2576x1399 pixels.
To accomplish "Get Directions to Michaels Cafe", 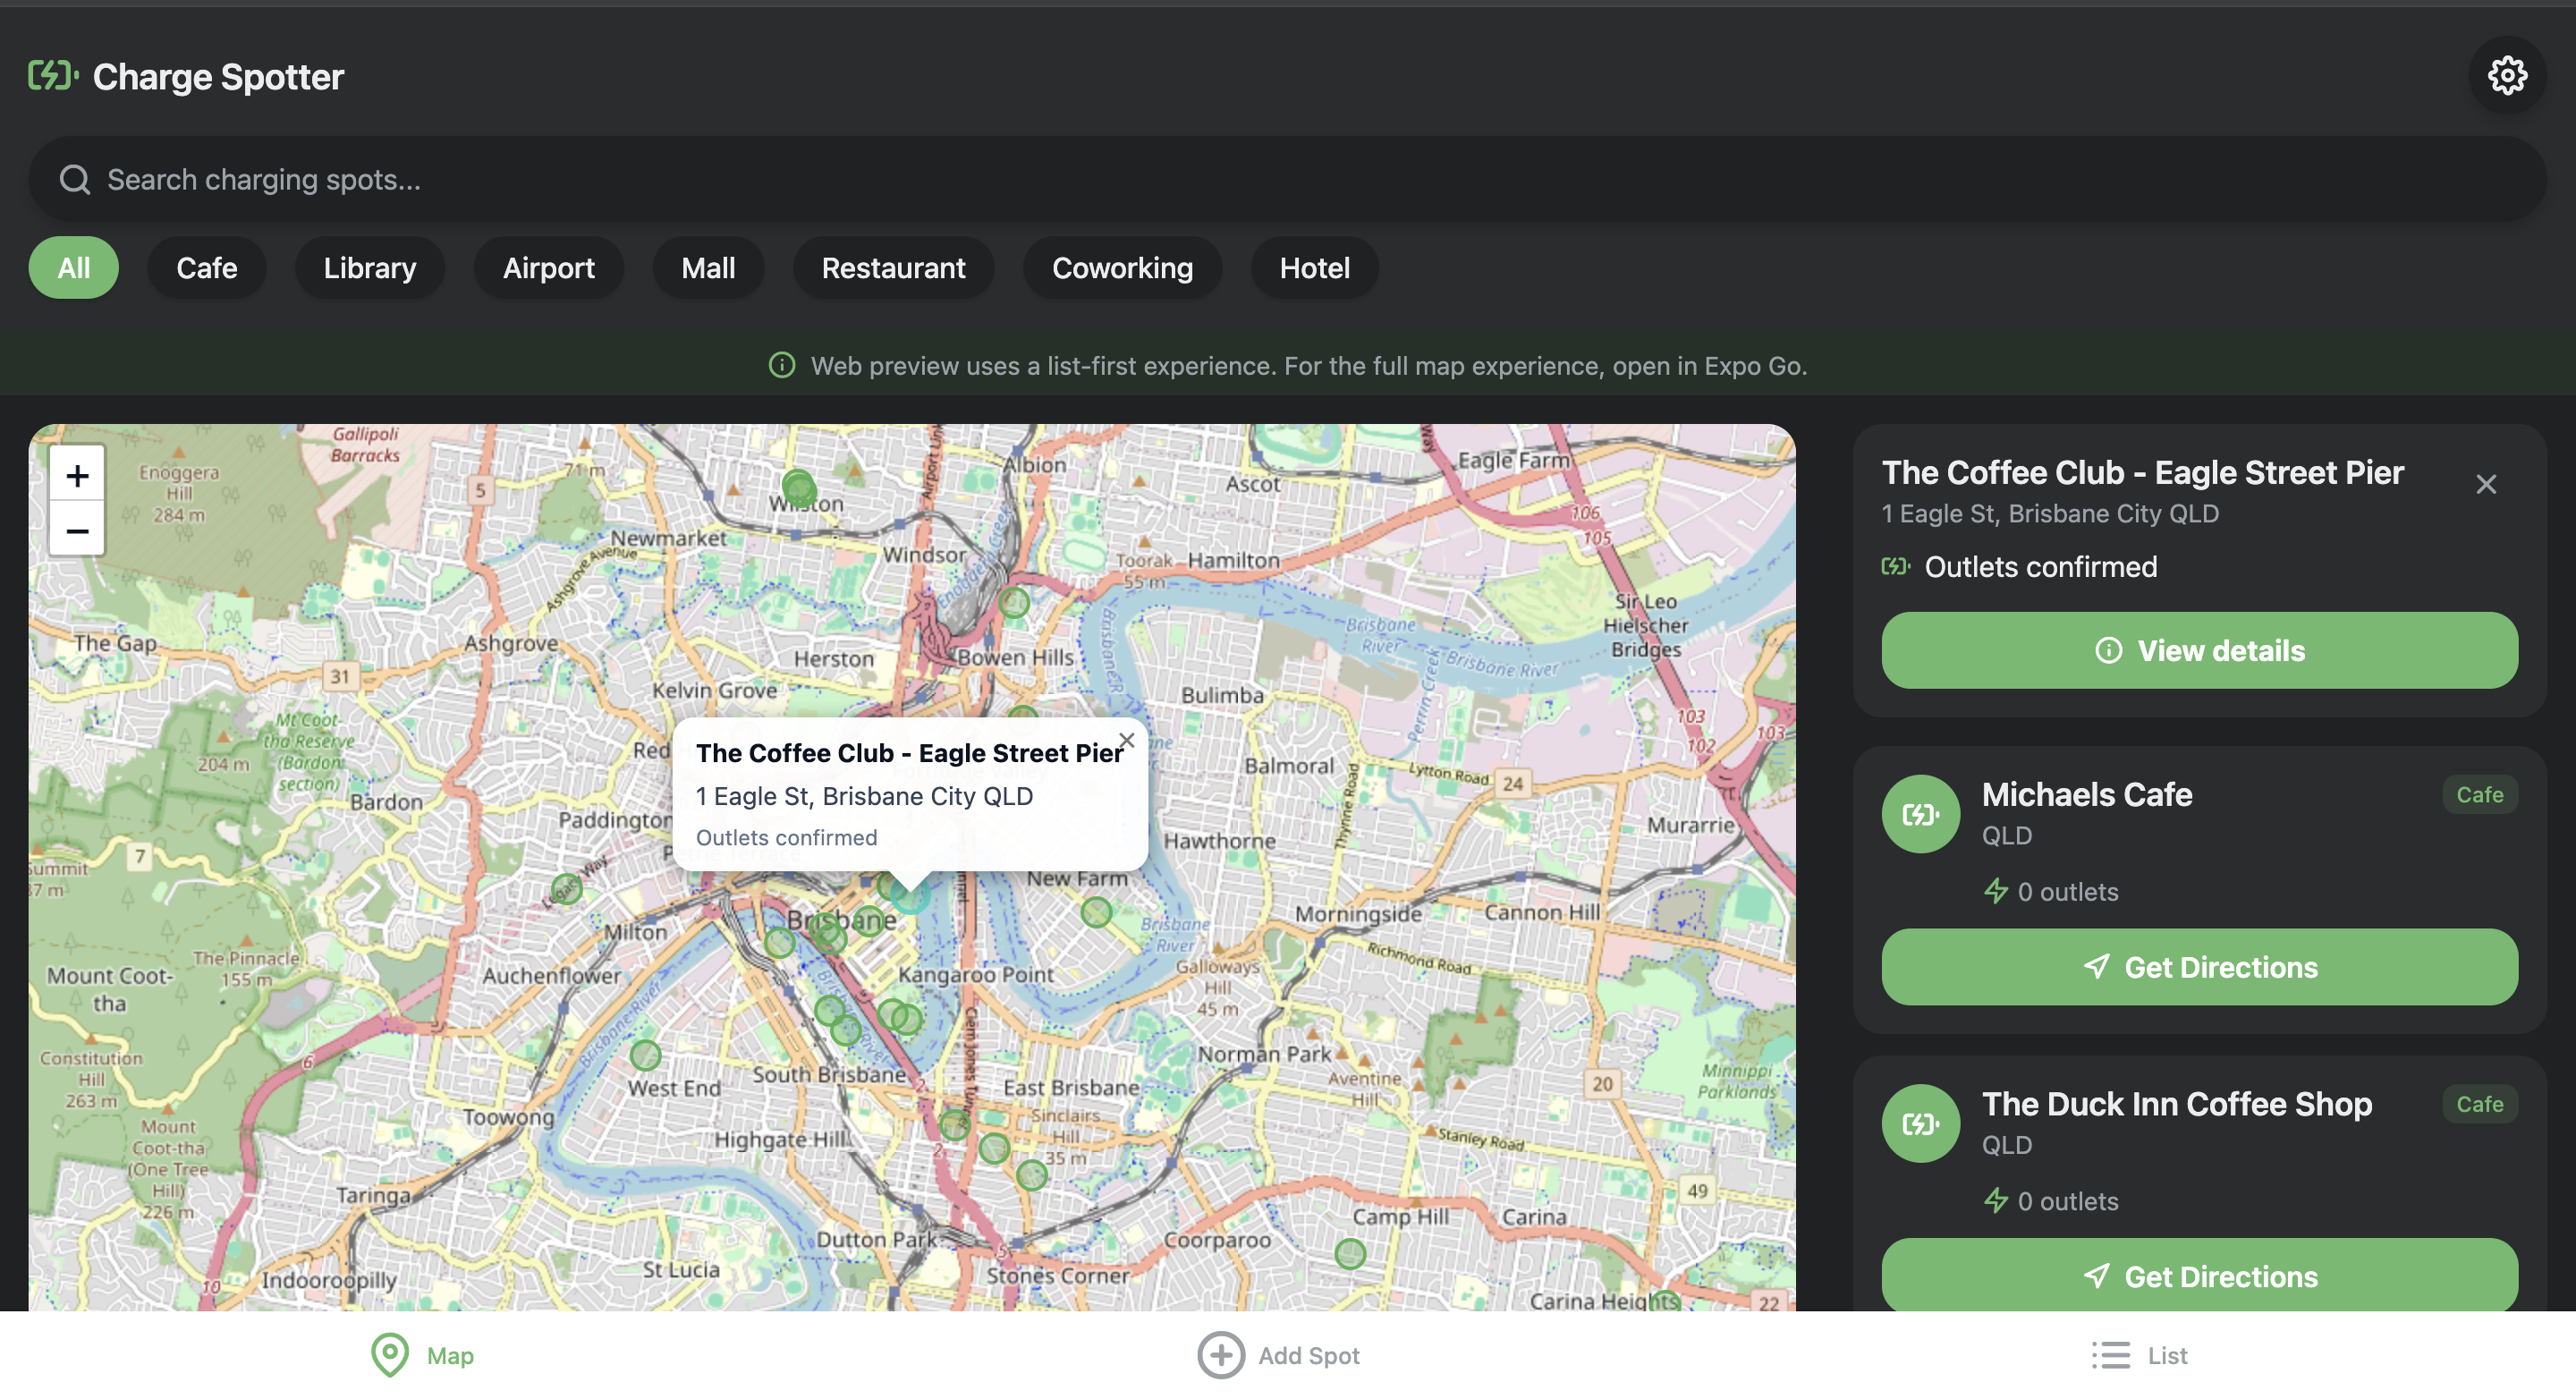I will pos(2199,967).
